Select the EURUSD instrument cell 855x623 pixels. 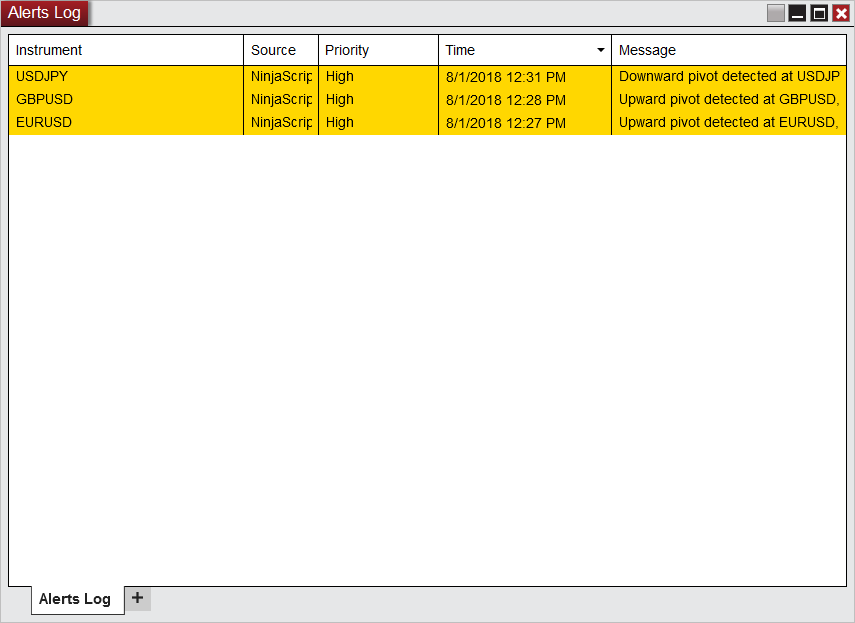126,123
